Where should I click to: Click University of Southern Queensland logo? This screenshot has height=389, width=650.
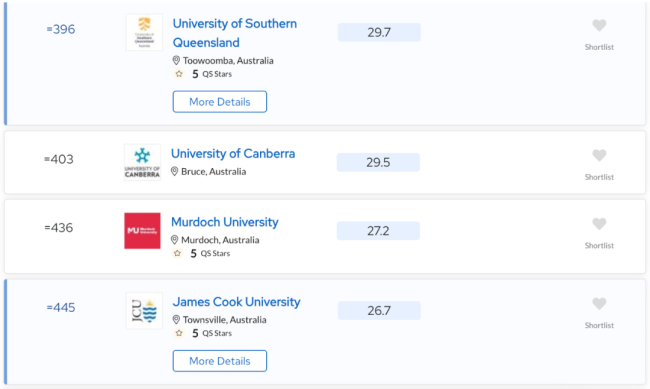click(144, 32)
